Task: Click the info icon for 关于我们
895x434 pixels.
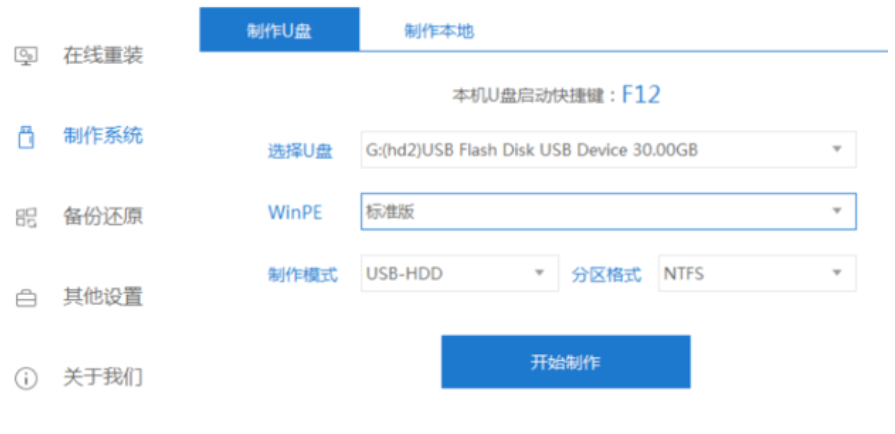Action: (x=26, y=378)
